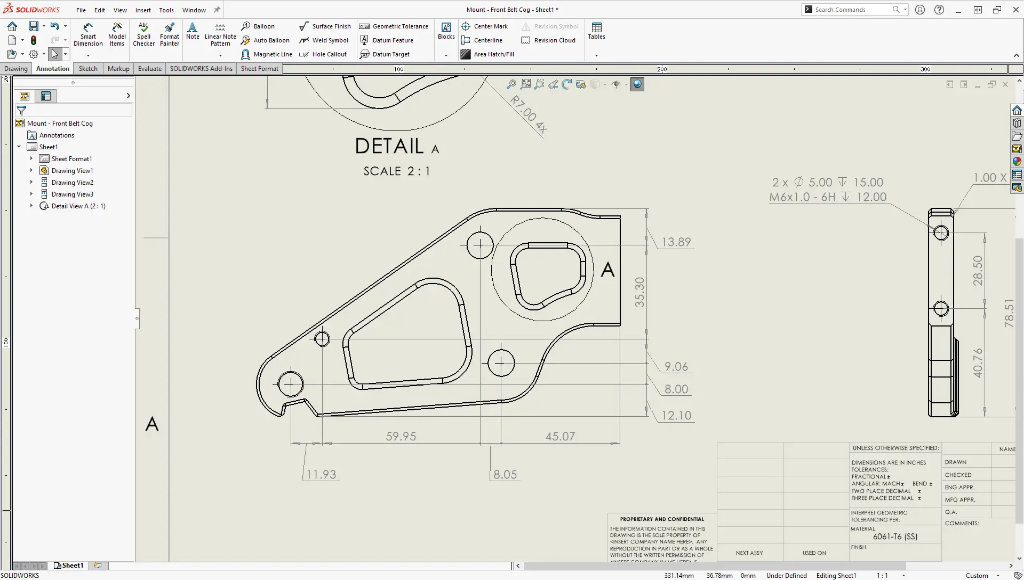Open the Appearances color ball in task pane

coord(1017,161)
